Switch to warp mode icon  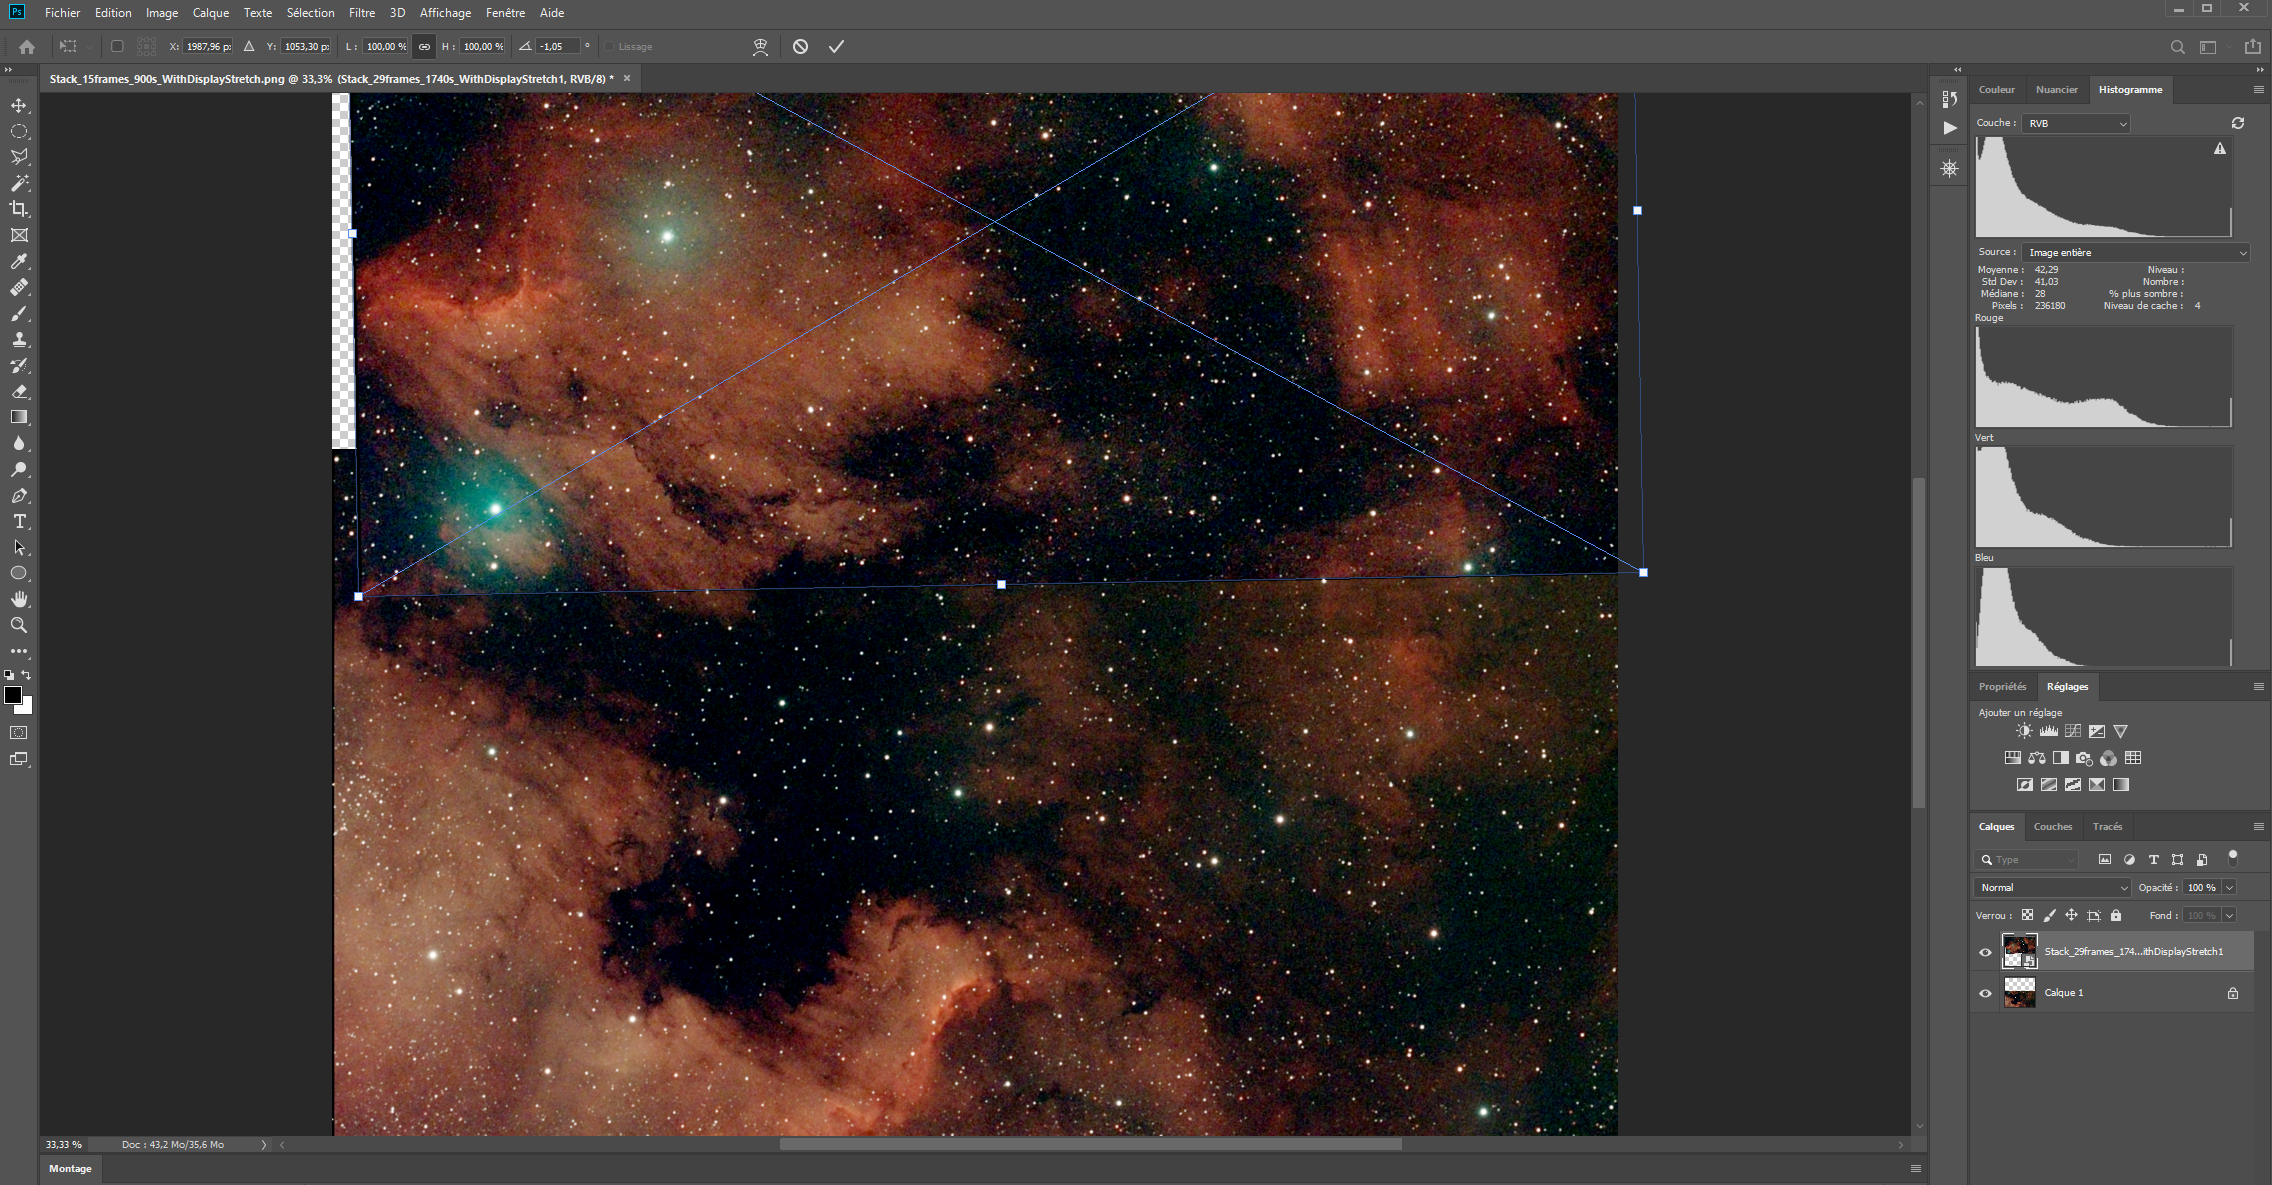[x=760, y=46]
